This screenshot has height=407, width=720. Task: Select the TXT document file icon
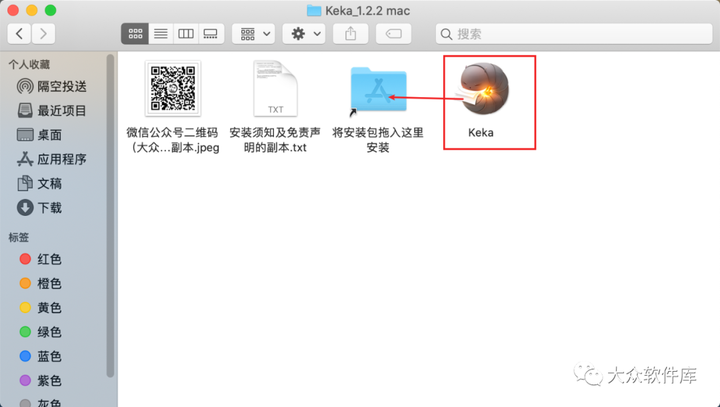[x=276, y=88]
